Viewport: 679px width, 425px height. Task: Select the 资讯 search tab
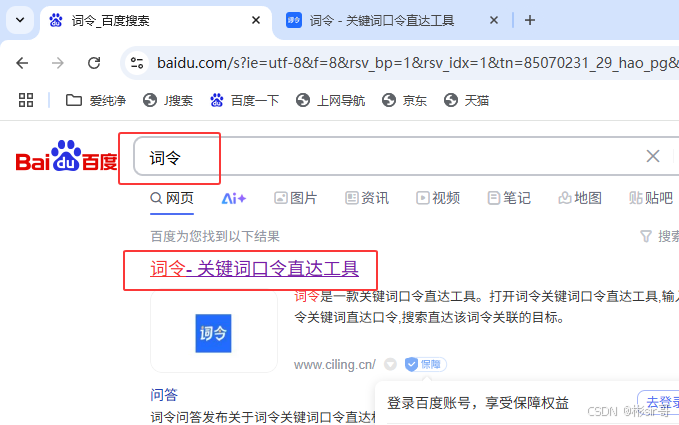coord(367,198)
